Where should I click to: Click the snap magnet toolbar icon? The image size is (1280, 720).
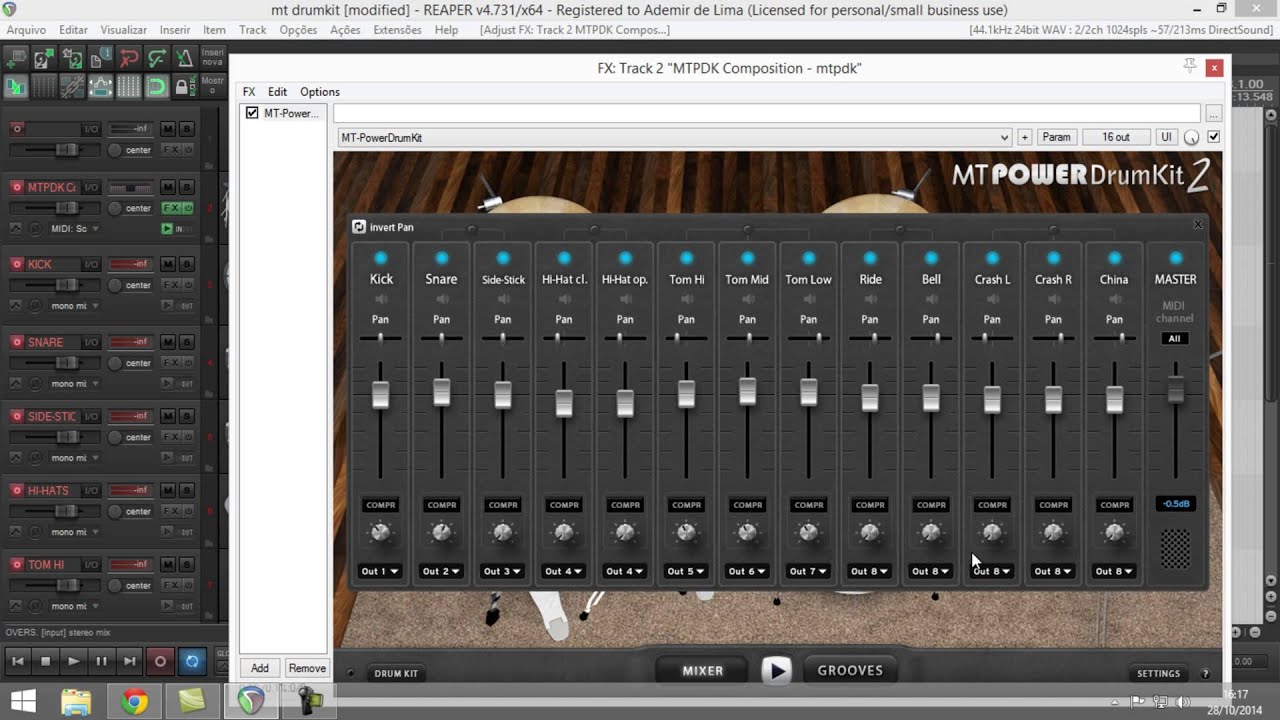156,86
